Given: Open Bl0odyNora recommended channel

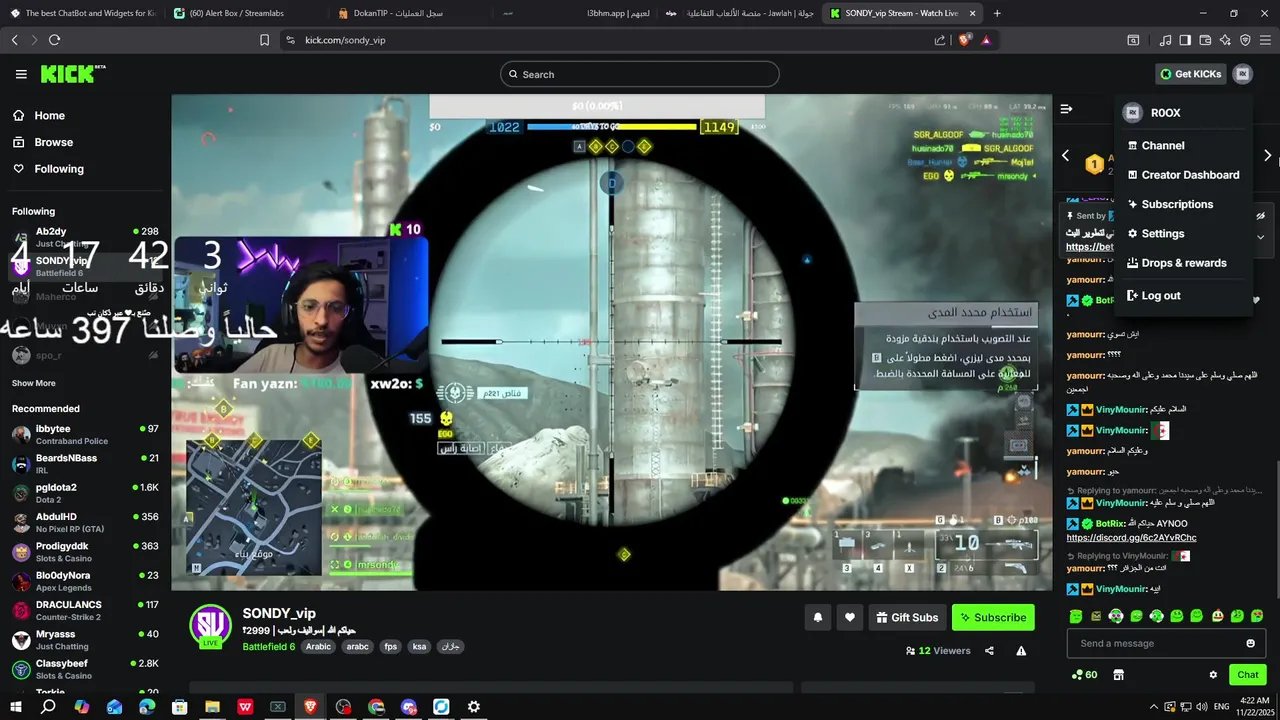Looking at the screenshot, I should [x=85, y=581].
